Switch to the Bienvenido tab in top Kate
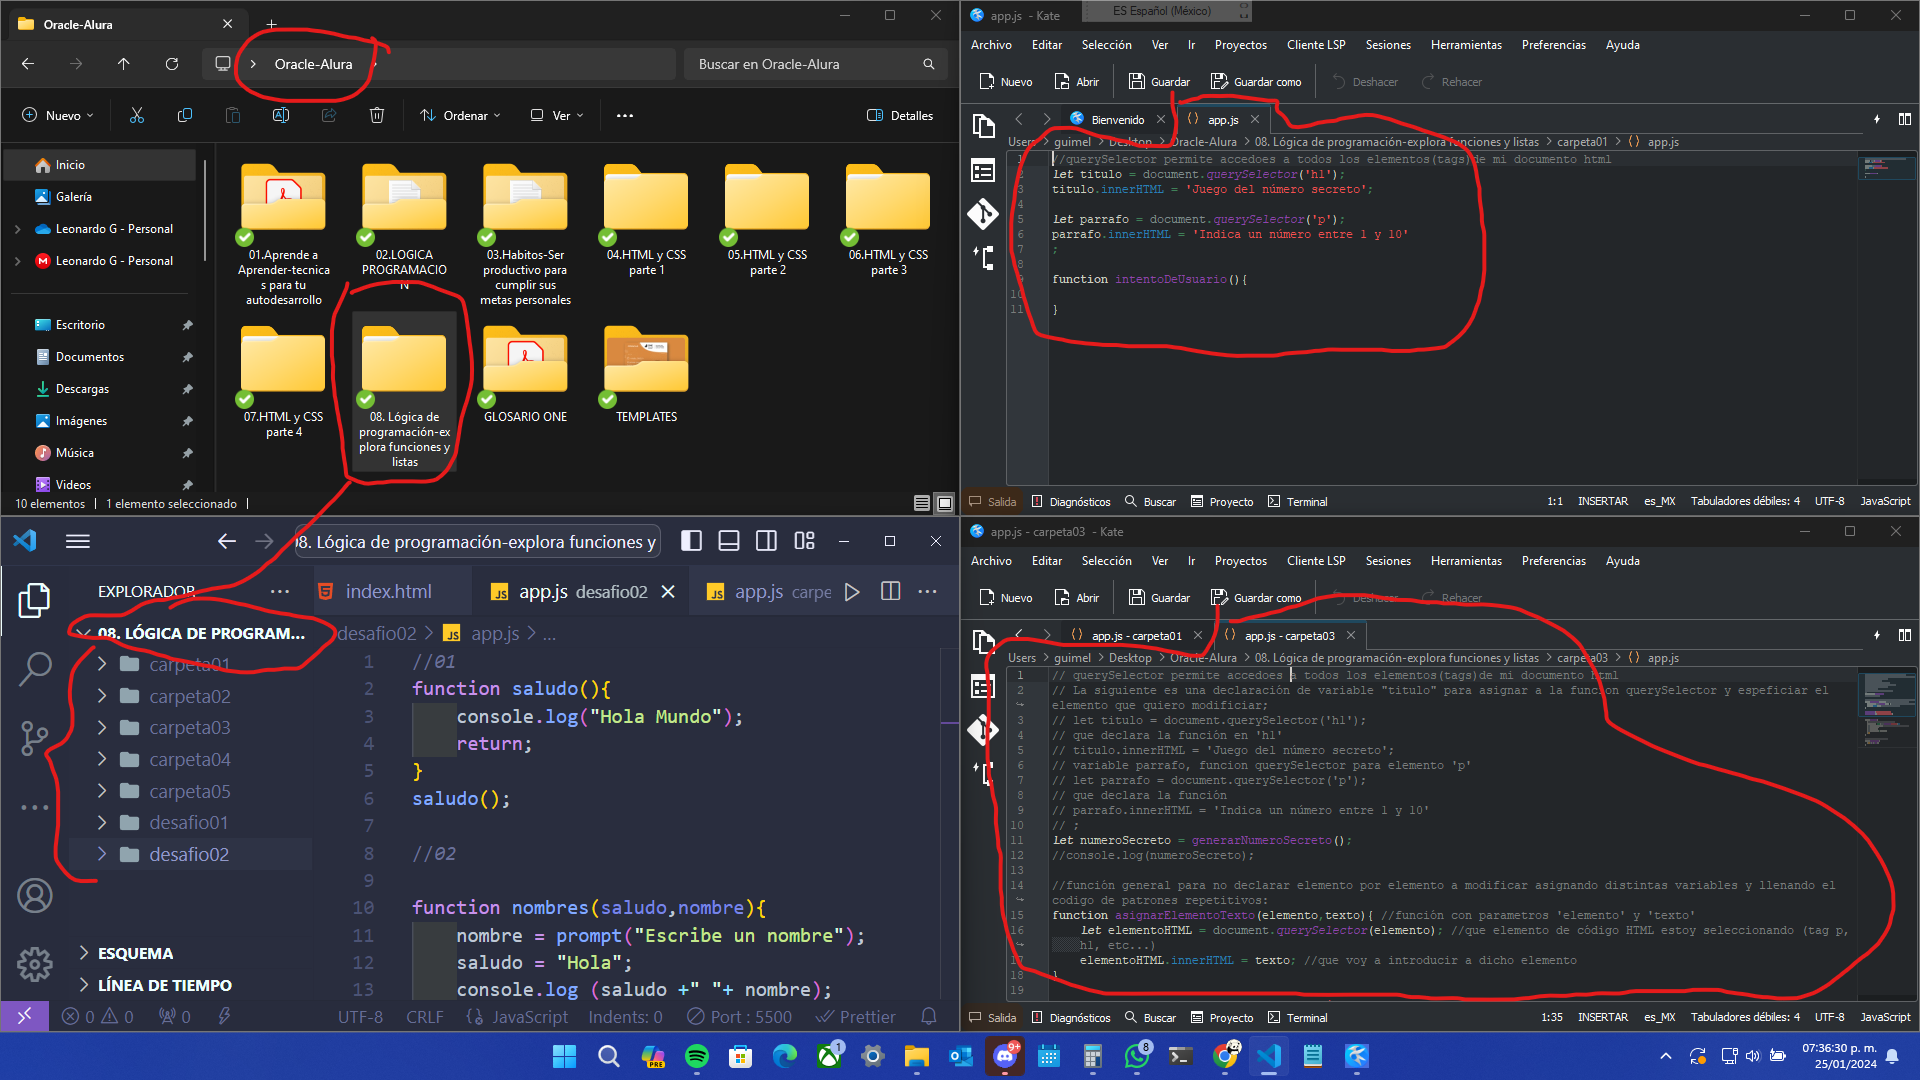 coord(1117,119)
